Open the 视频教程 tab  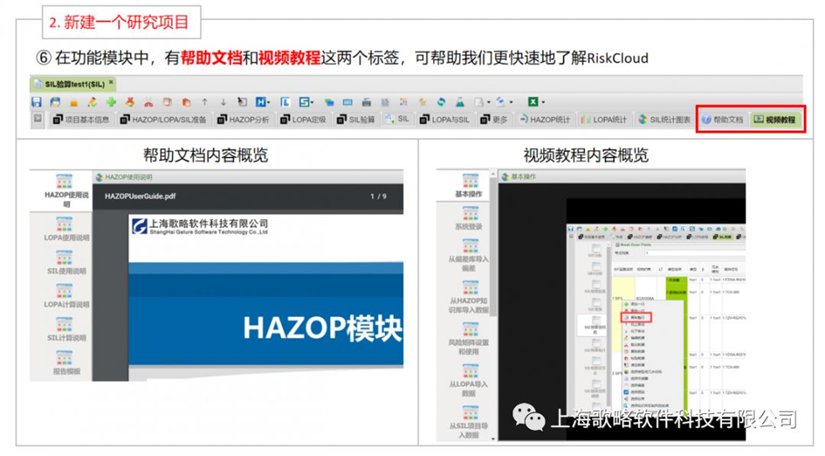(x=774, y=119)
